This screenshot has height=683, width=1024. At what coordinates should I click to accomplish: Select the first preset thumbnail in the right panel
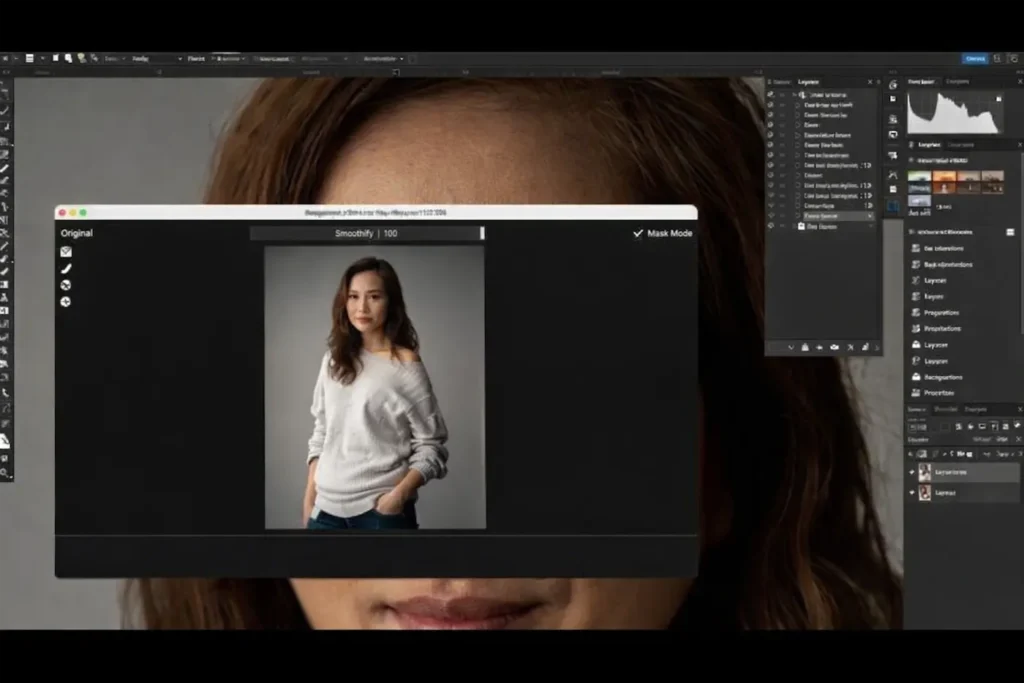[x=919, y=180]
